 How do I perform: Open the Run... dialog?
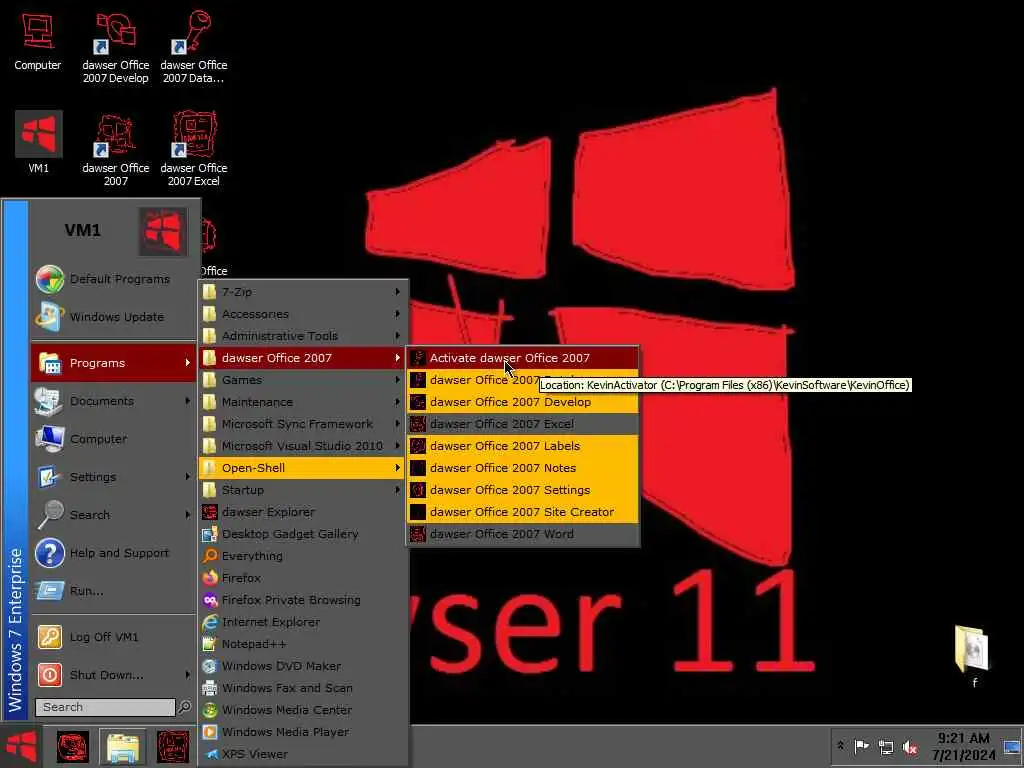tap(113, 590)
